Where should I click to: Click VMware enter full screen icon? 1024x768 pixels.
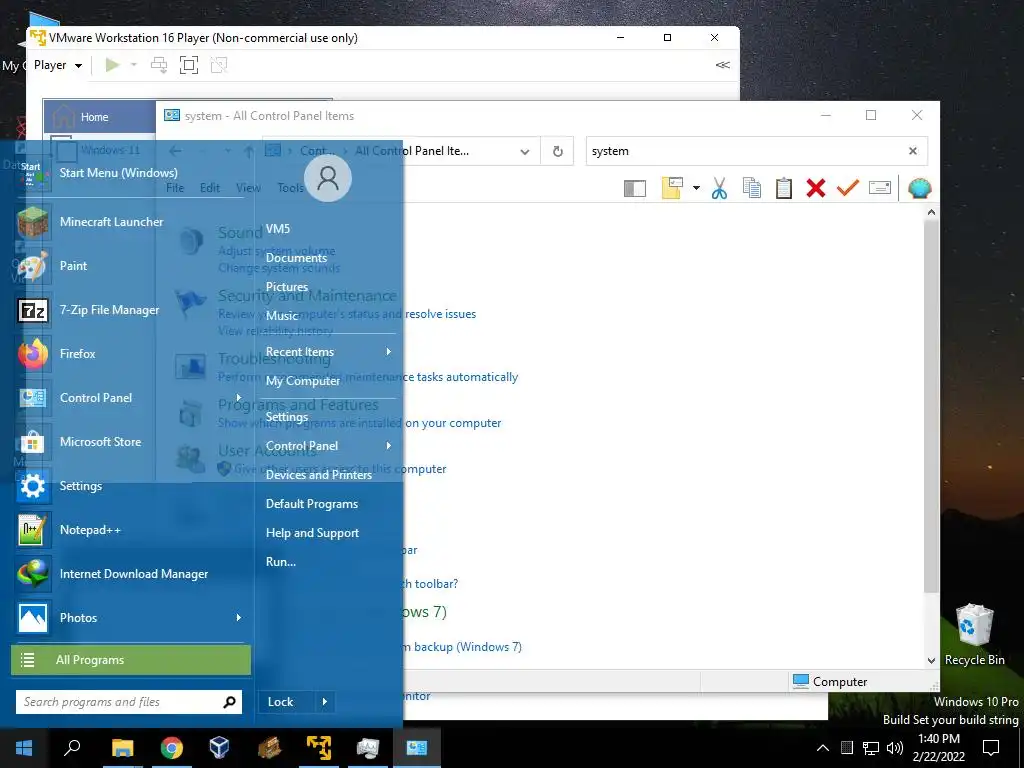[x=189, y=65]
